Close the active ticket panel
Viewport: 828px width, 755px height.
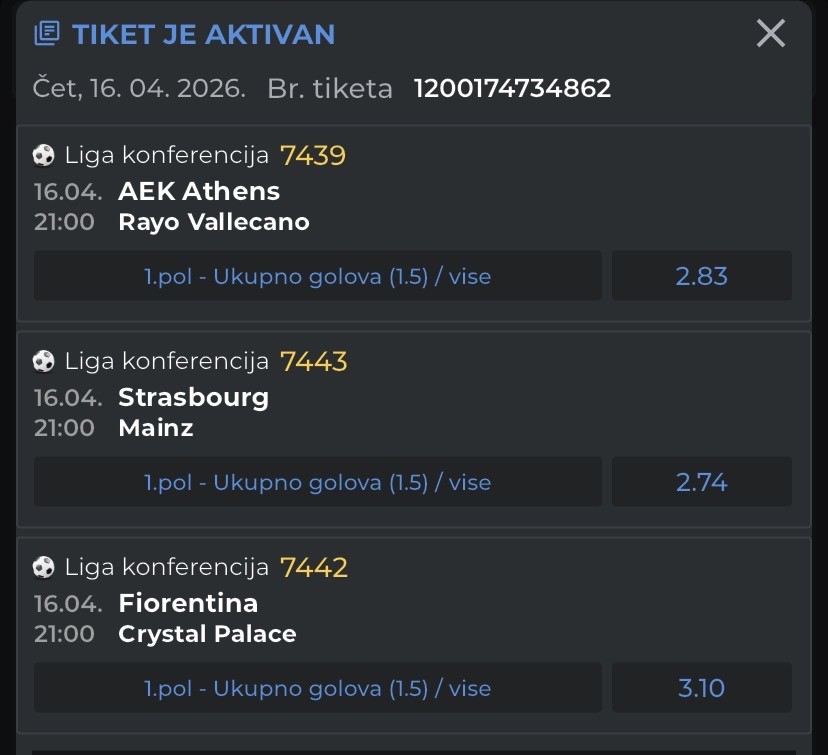(x=771, y=34)
